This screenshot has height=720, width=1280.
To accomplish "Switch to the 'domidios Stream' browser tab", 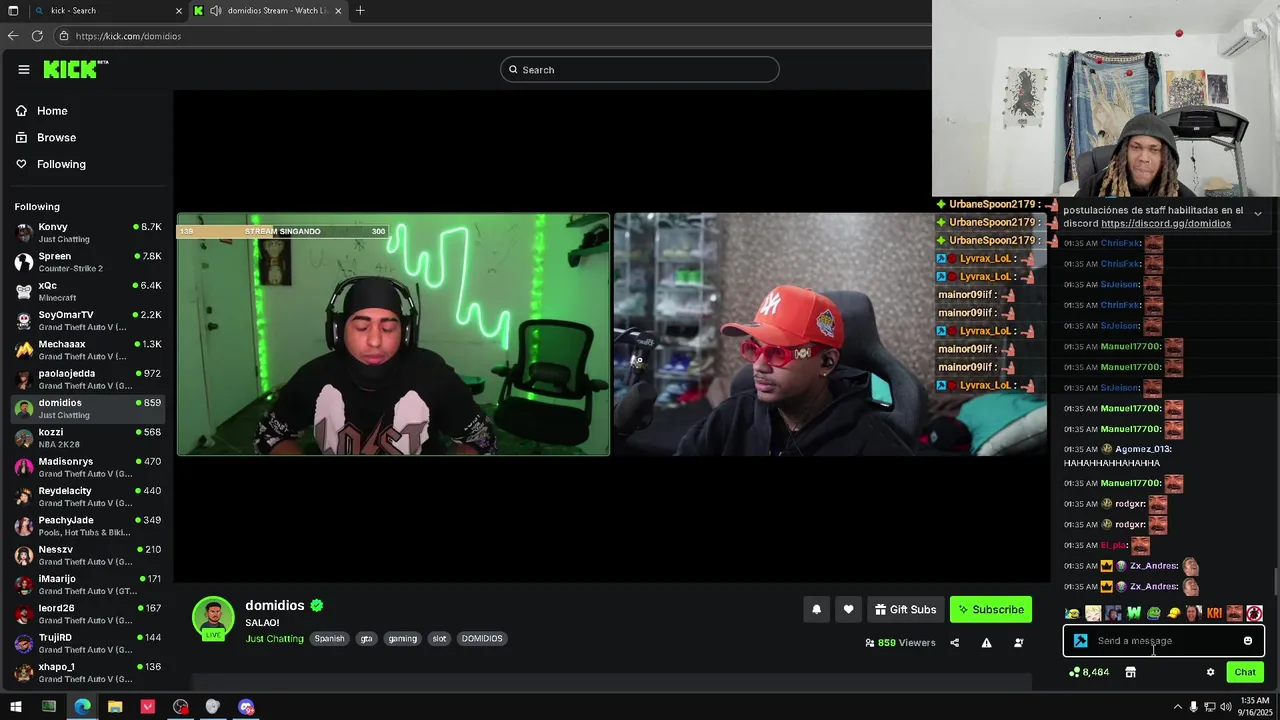I will click(267, 11).
